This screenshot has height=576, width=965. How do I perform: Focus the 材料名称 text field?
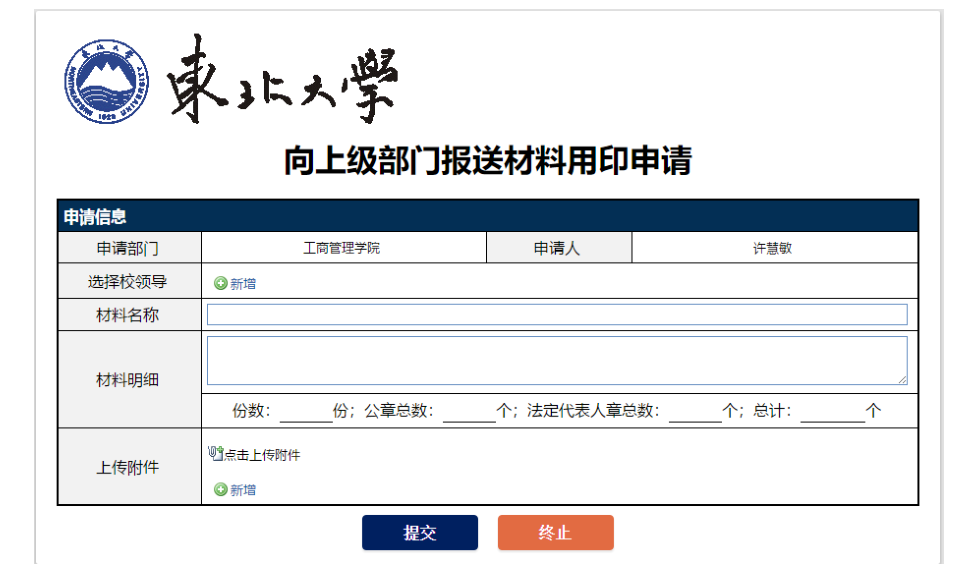pos(556,315)
